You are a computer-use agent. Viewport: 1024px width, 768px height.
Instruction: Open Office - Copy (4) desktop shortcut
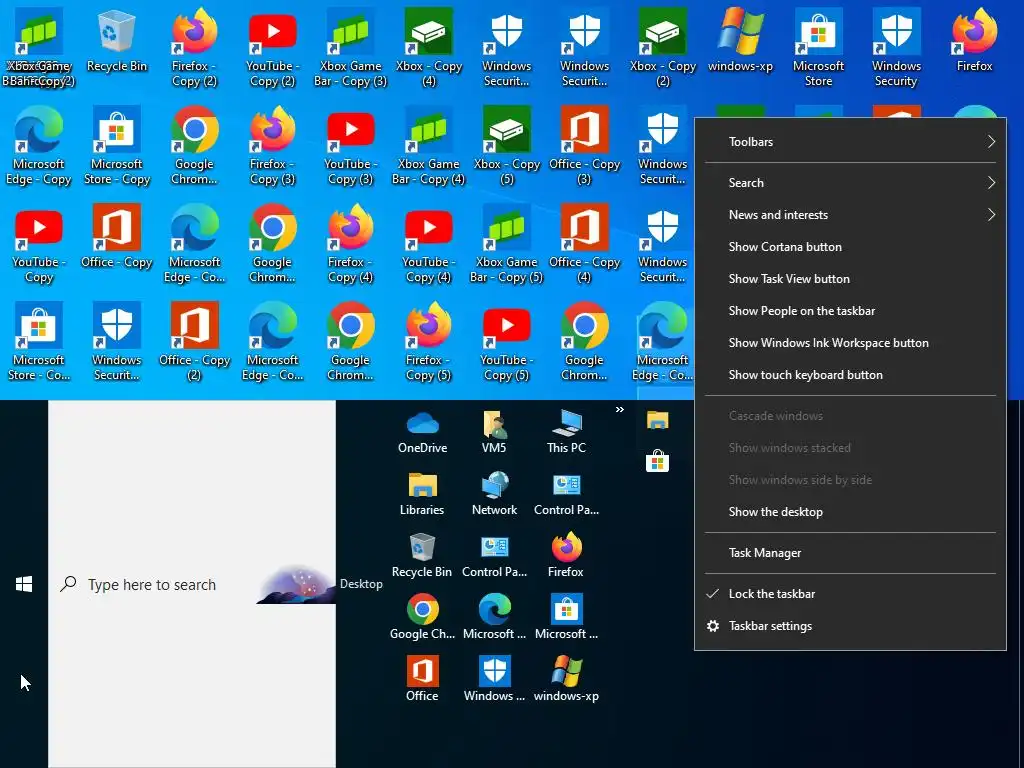pos(584,243)
